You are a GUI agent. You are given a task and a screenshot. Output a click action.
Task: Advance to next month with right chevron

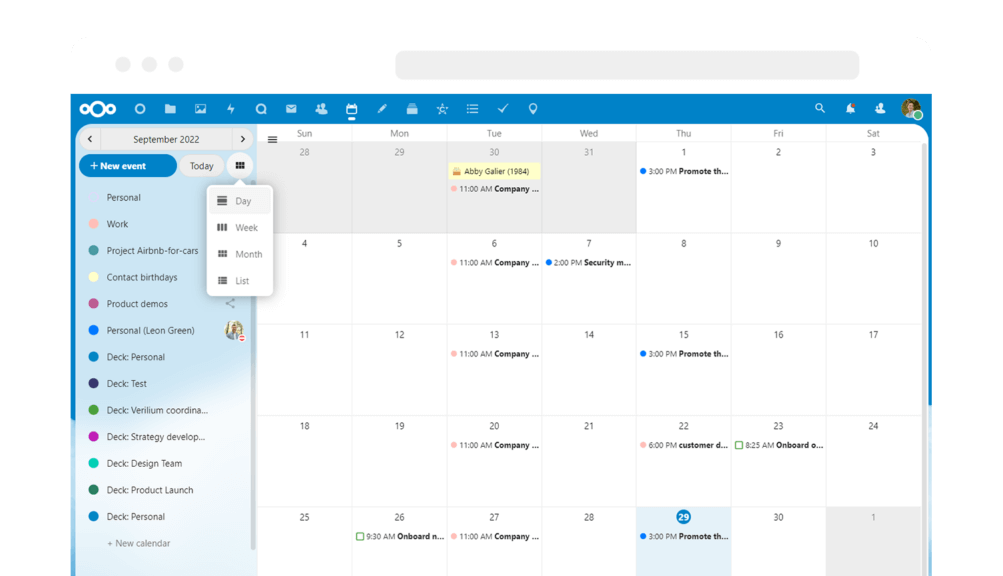[x=243, y=139]
